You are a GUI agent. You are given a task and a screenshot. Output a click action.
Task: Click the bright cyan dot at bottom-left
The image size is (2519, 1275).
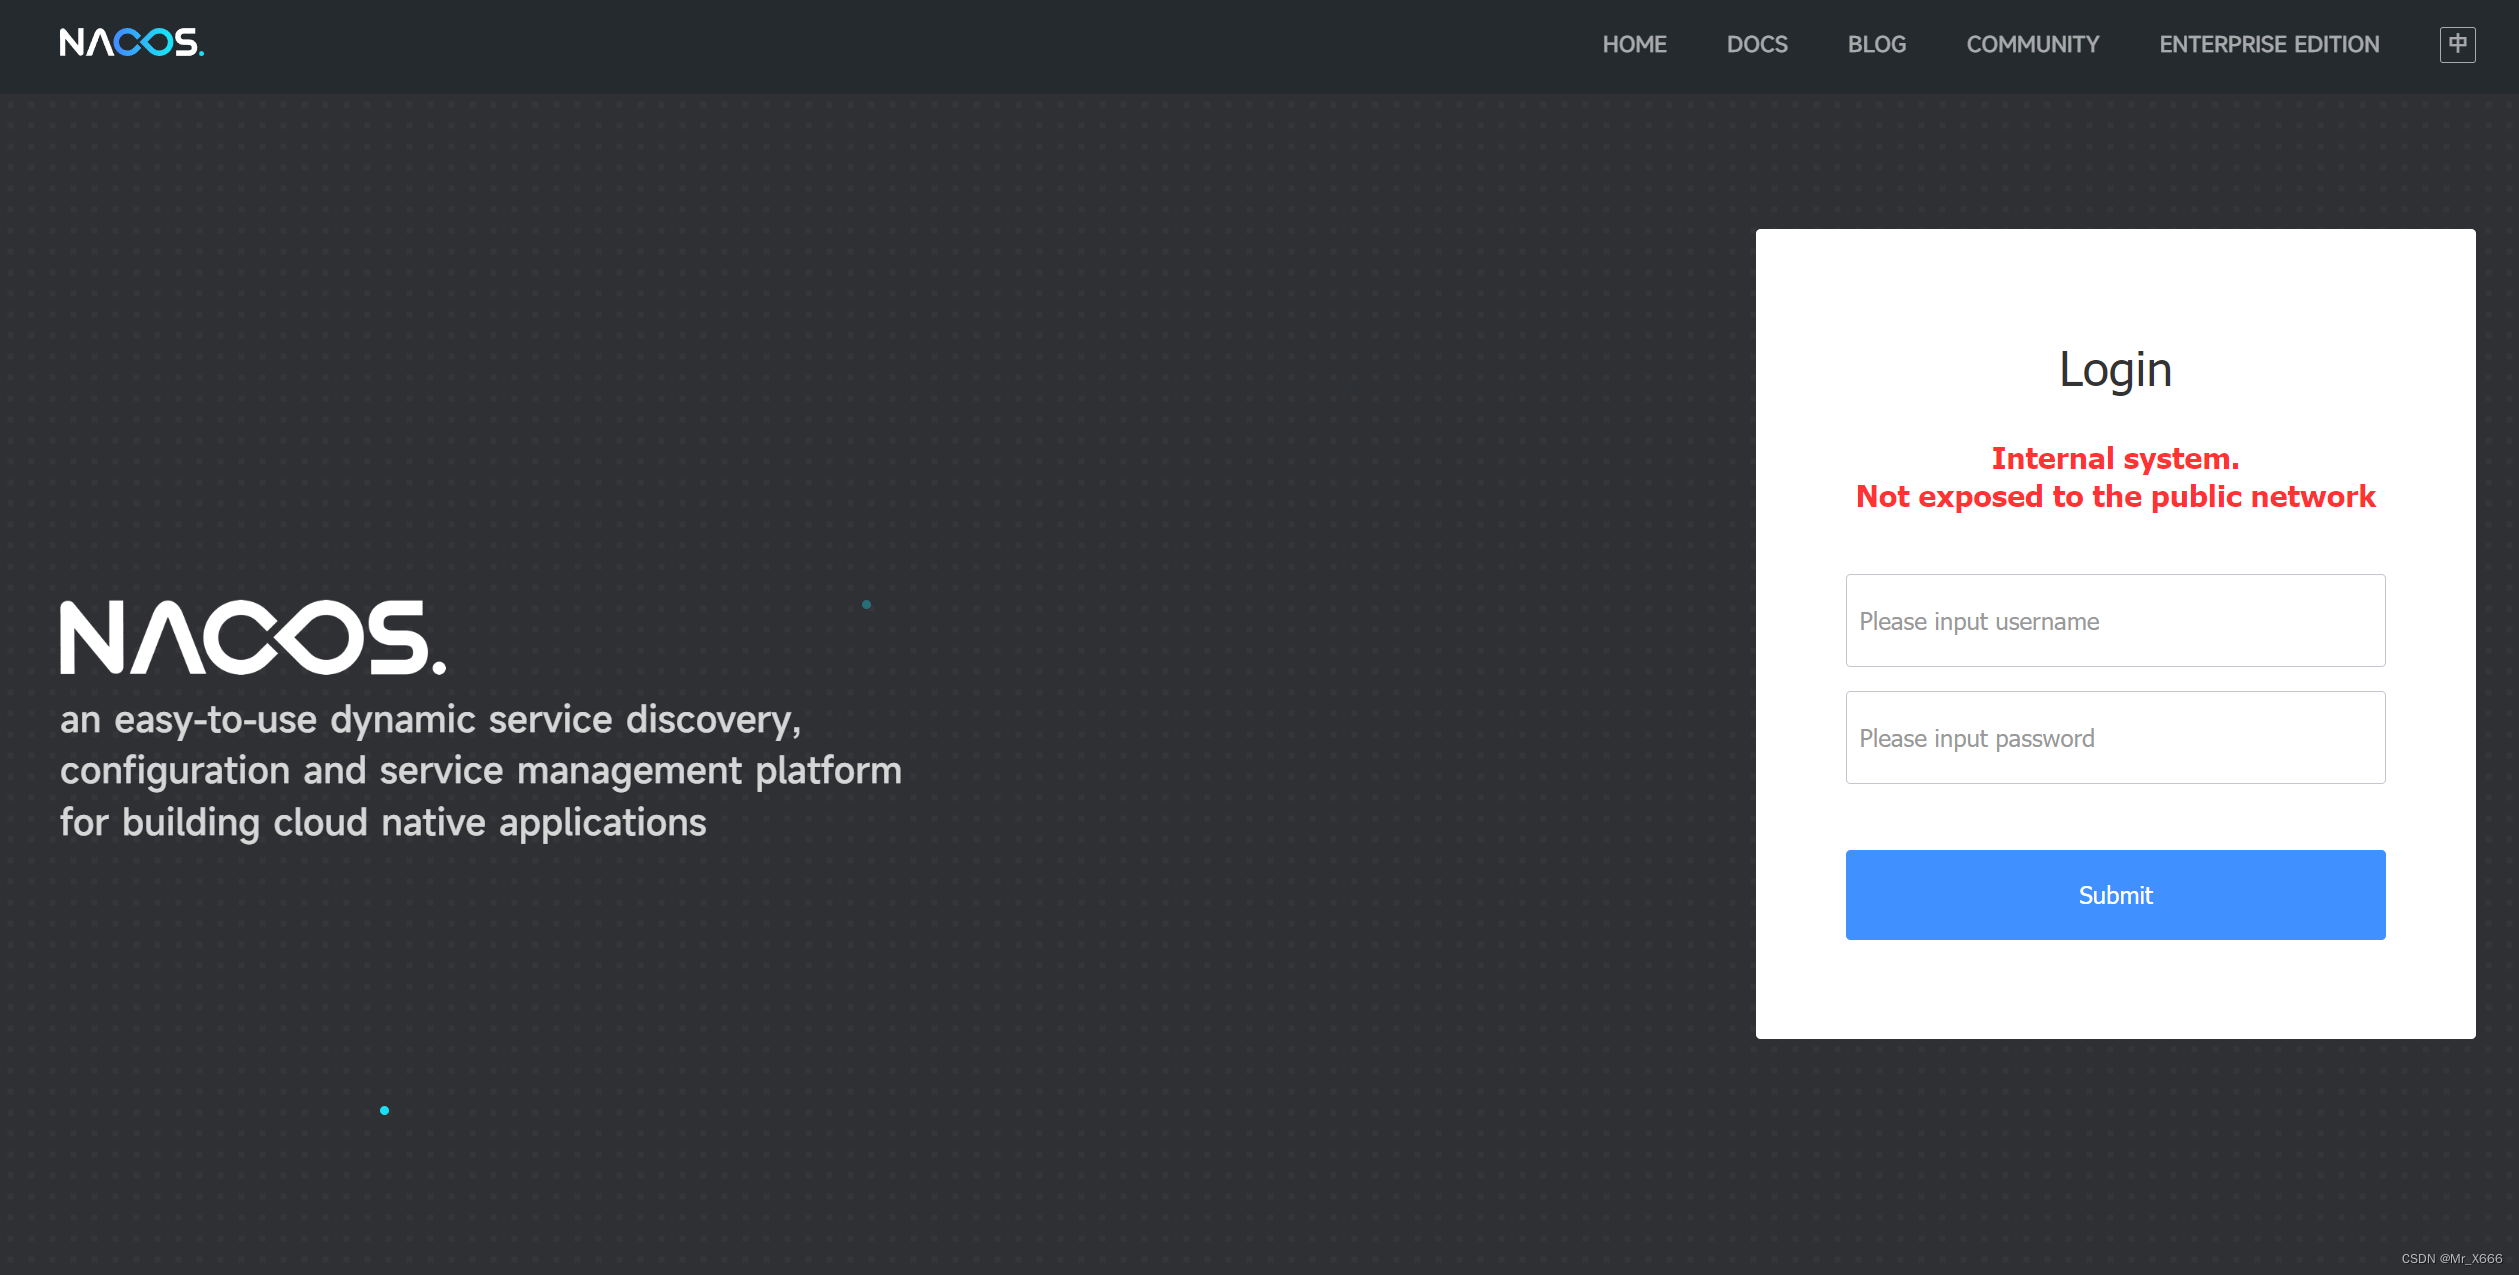click(384, 1110)
